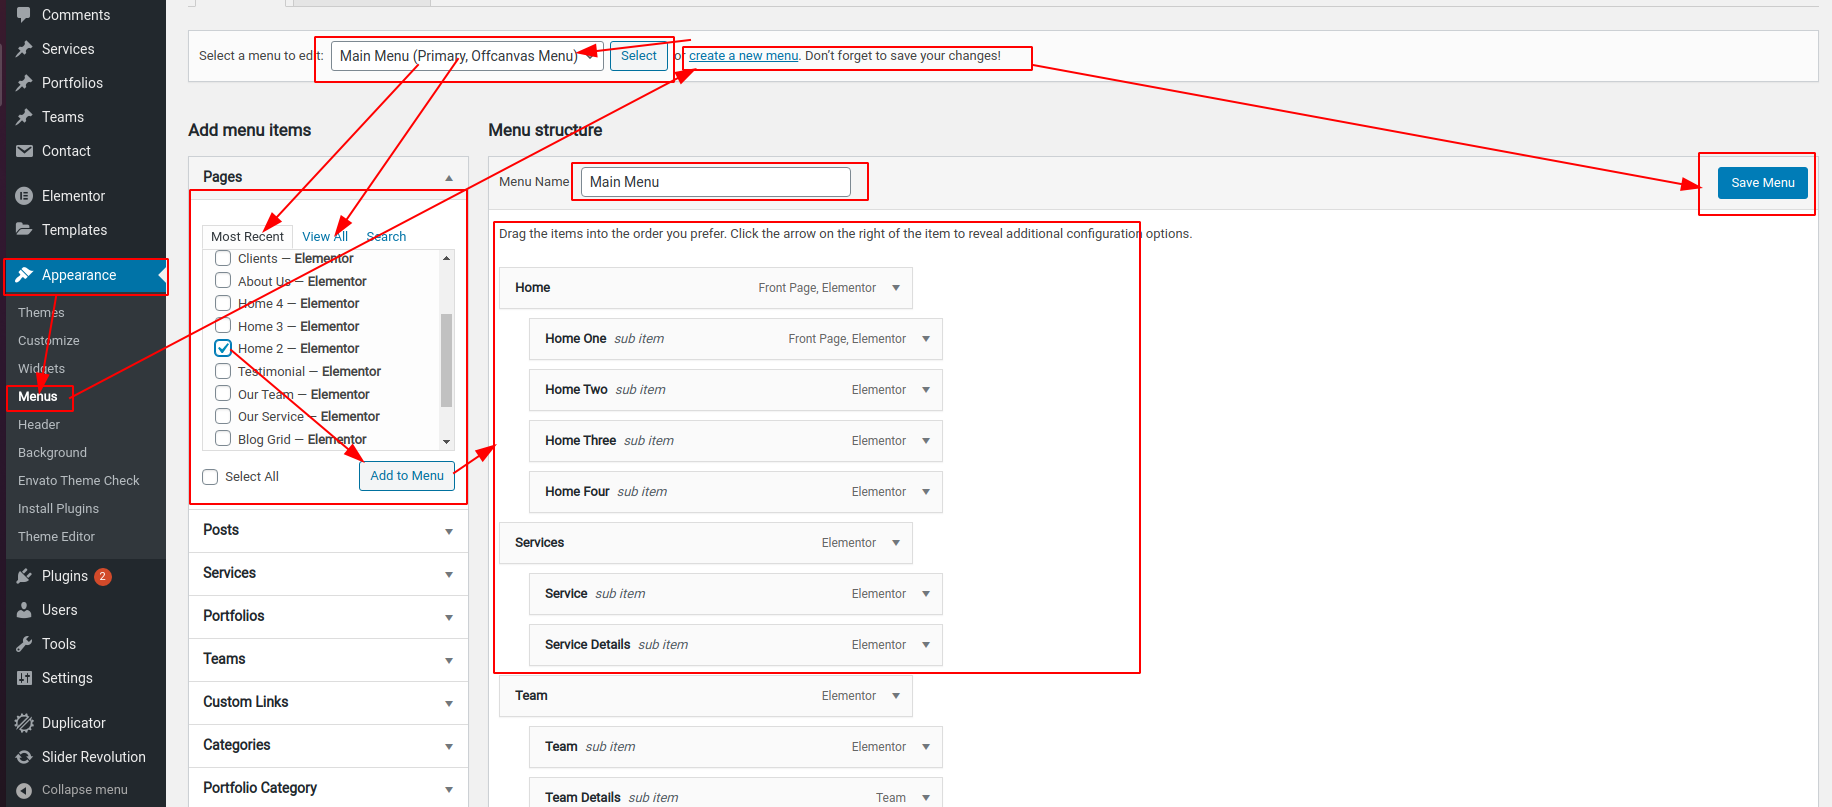The width and height of the screenshot is (1832, 807).
Task: Click the Duplicator gear icon
Action: click(24, 723)
